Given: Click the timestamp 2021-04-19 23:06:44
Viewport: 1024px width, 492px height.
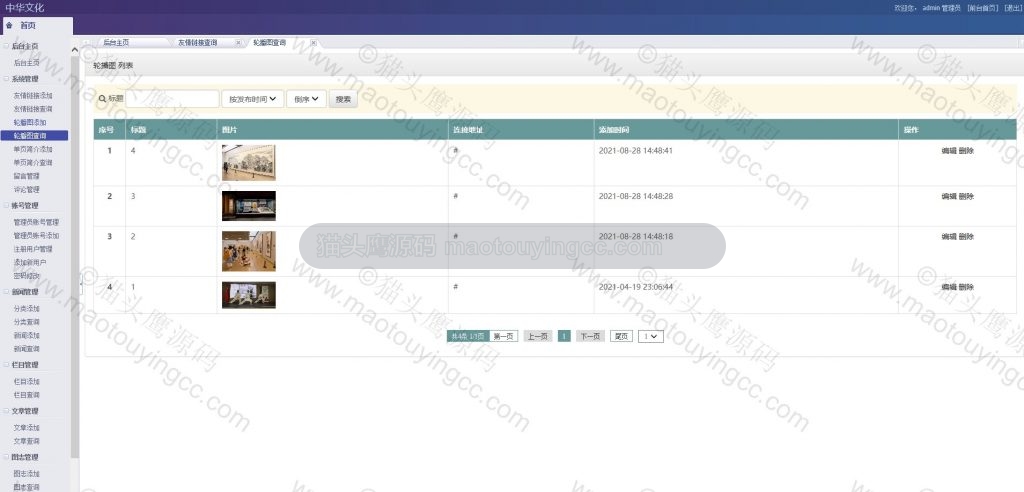Looking at the screenshot, I should 635,287.
